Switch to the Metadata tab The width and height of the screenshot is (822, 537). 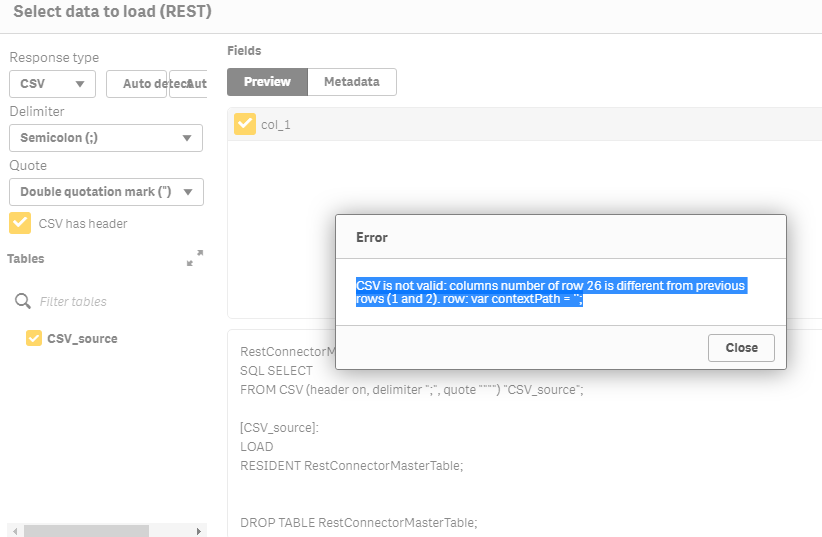351,82
